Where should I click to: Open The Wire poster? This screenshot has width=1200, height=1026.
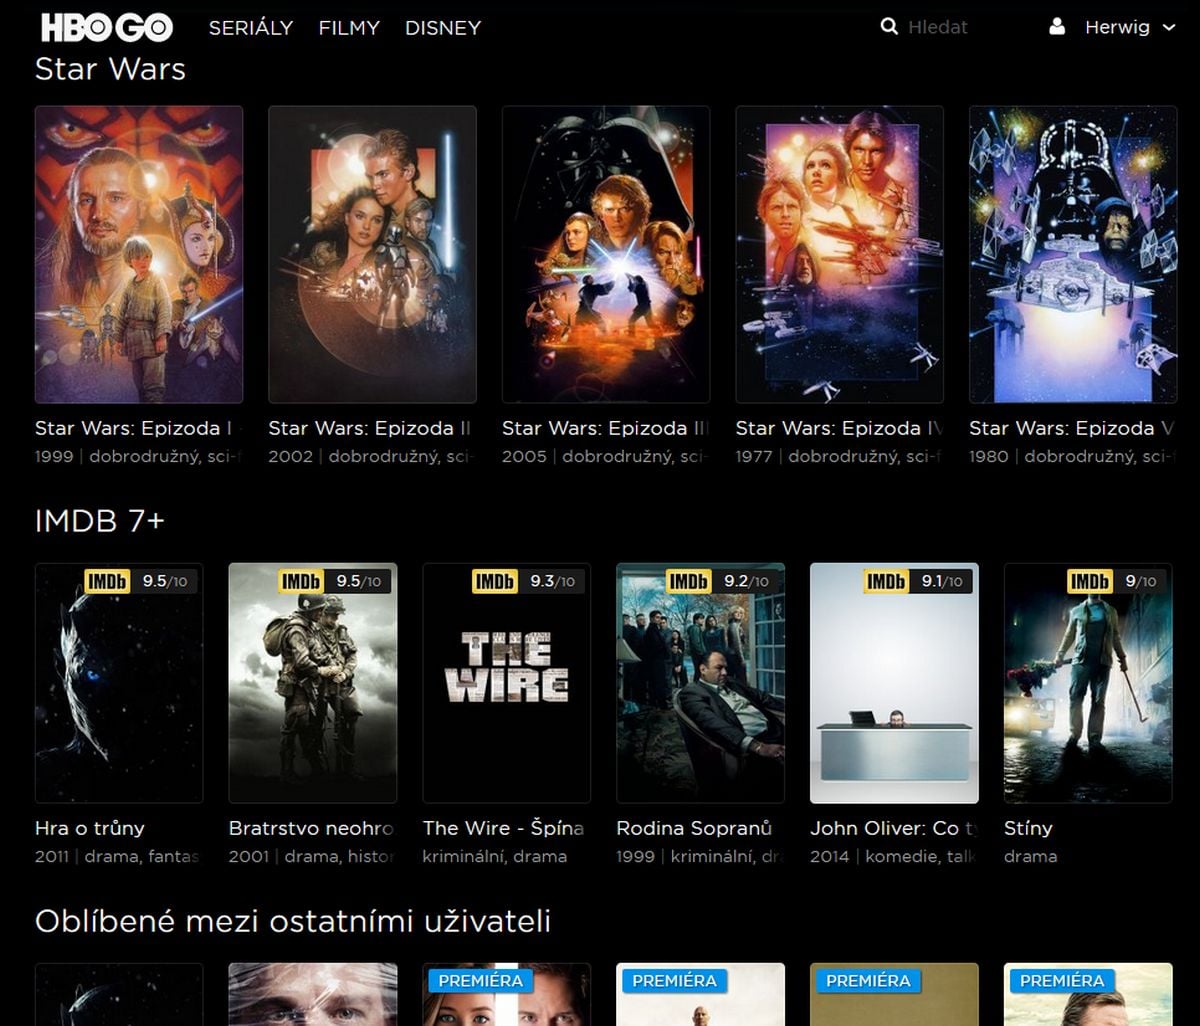coord(507,683)
